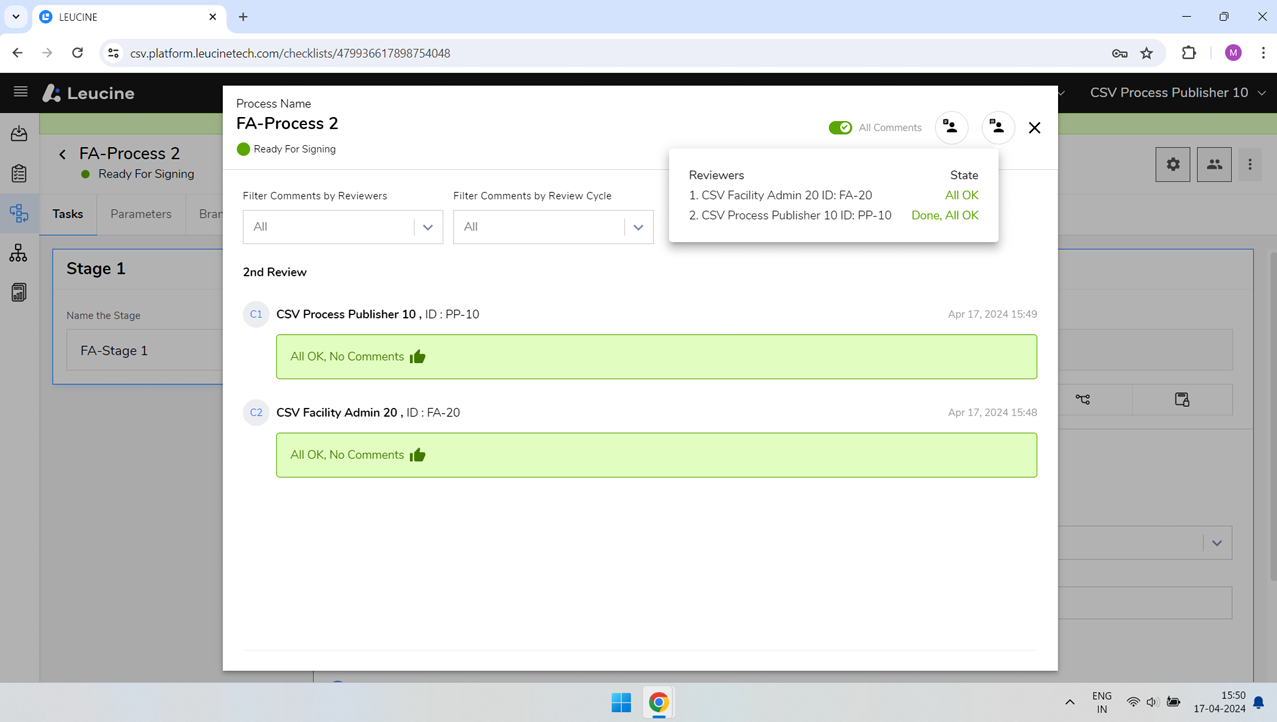Open the Filter Comments by Review Cycle dropdown

tap(553, 227)
